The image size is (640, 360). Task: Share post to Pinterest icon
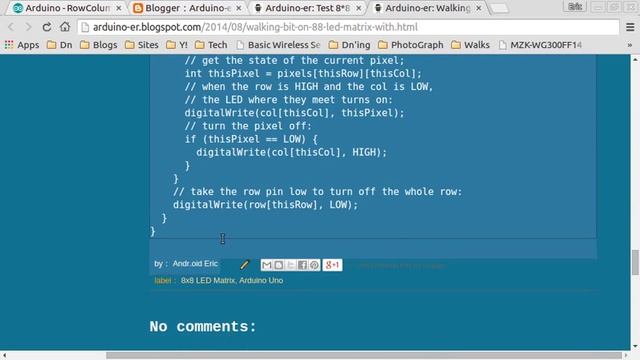click(x=314, y=265)
